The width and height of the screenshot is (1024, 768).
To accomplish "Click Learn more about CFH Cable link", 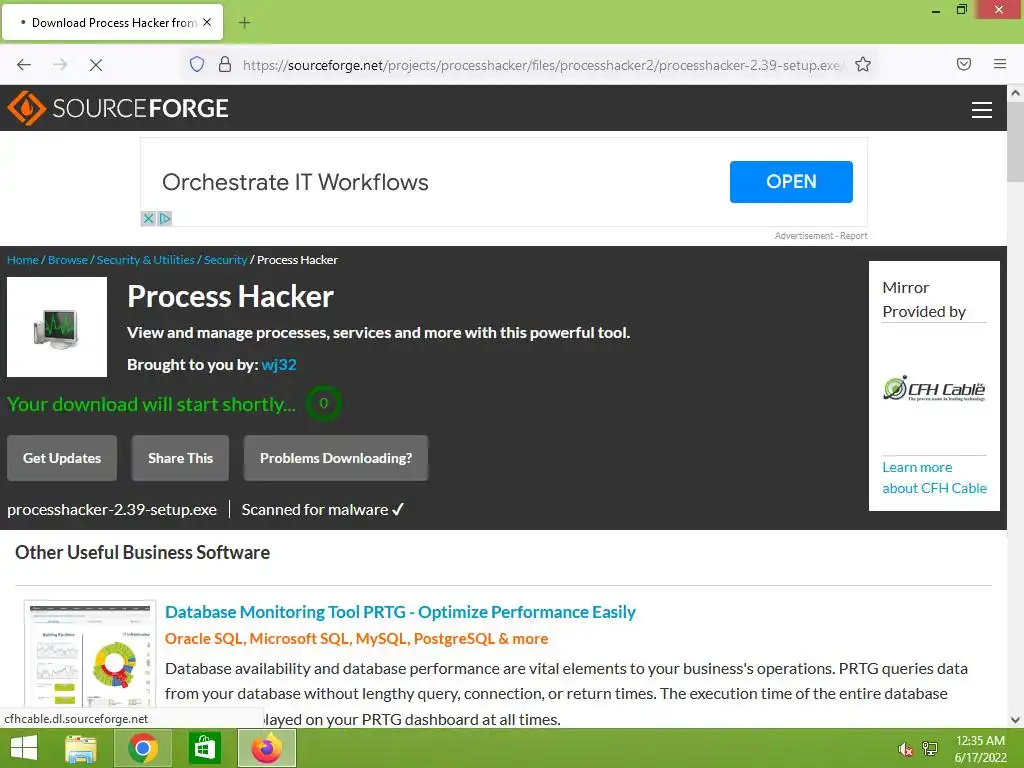I will click(934, 477).
